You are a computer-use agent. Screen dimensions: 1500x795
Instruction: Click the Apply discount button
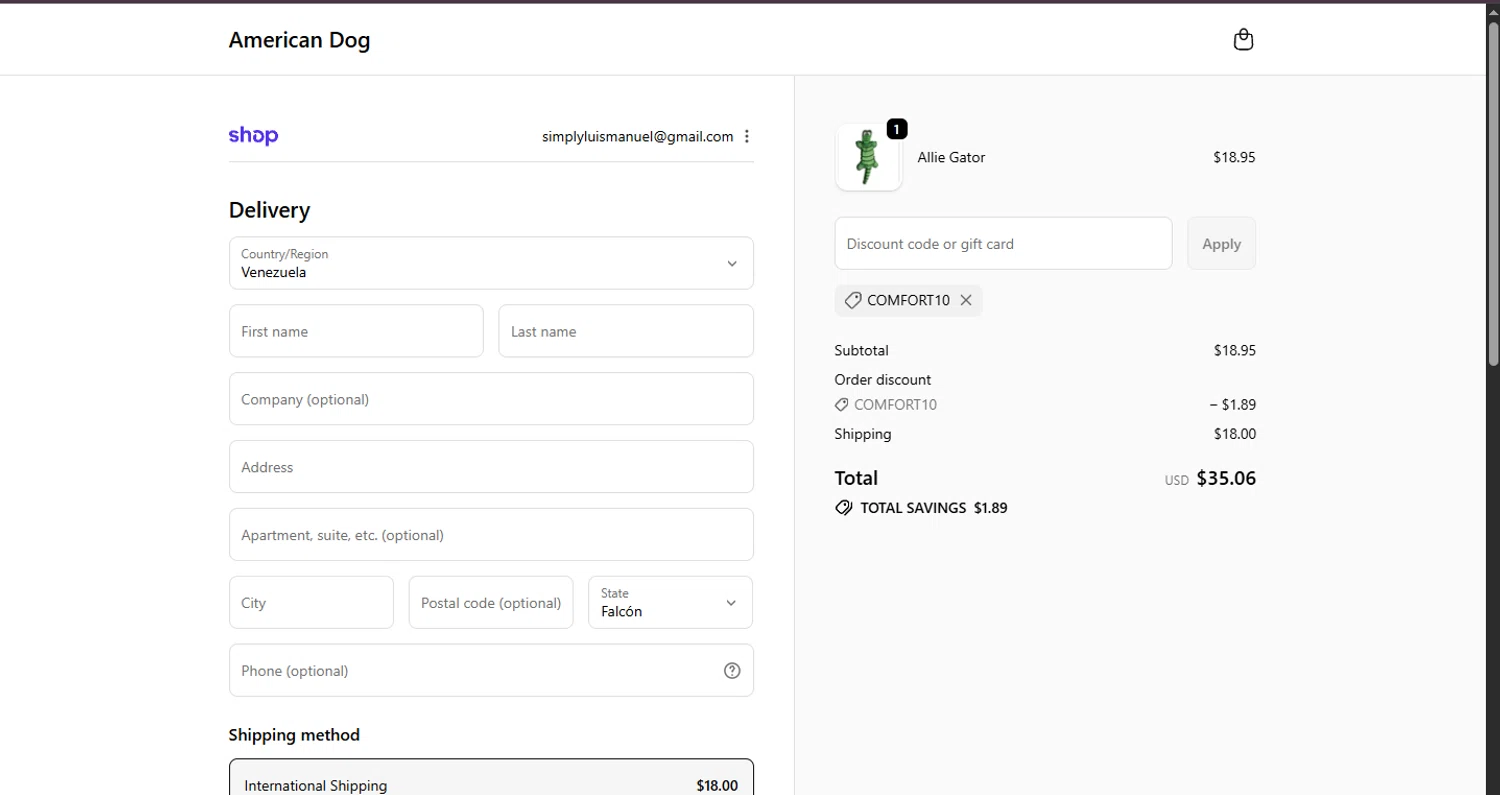click(x=1221, y=243)
